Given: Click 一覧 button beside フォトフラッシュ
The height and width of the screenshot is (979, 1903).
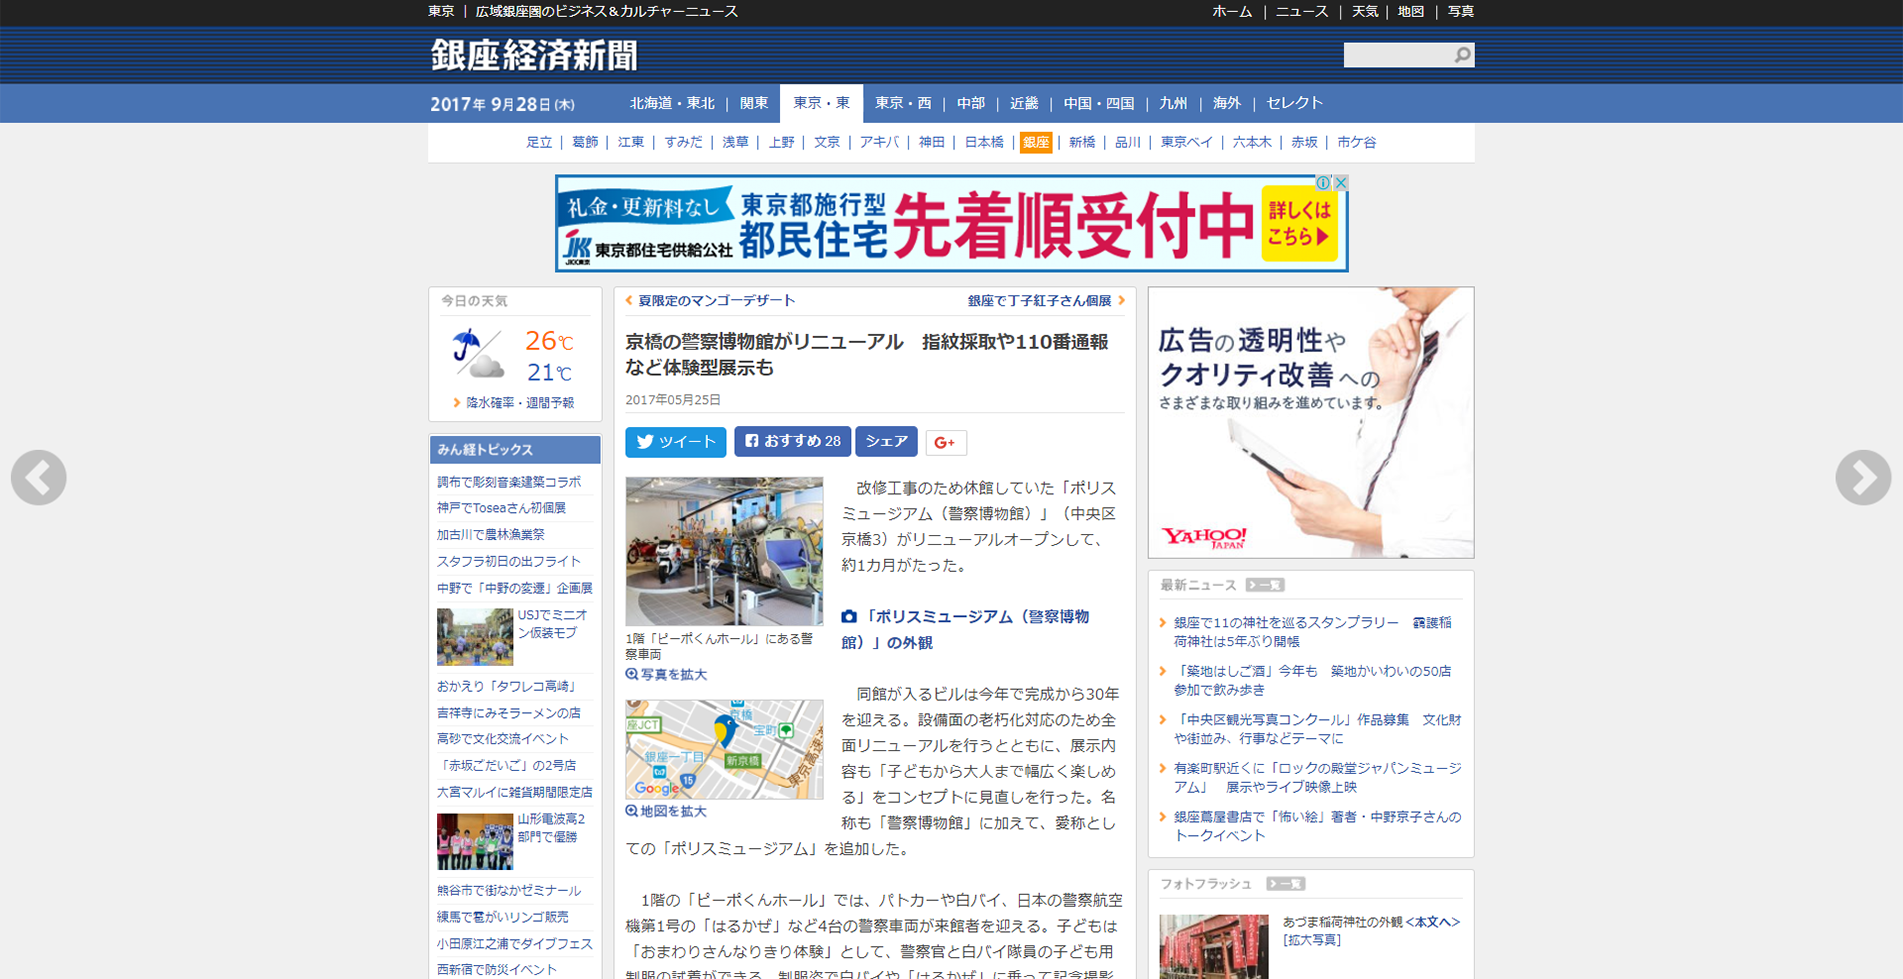Looking at the screenshot, I should [1286, 884].
